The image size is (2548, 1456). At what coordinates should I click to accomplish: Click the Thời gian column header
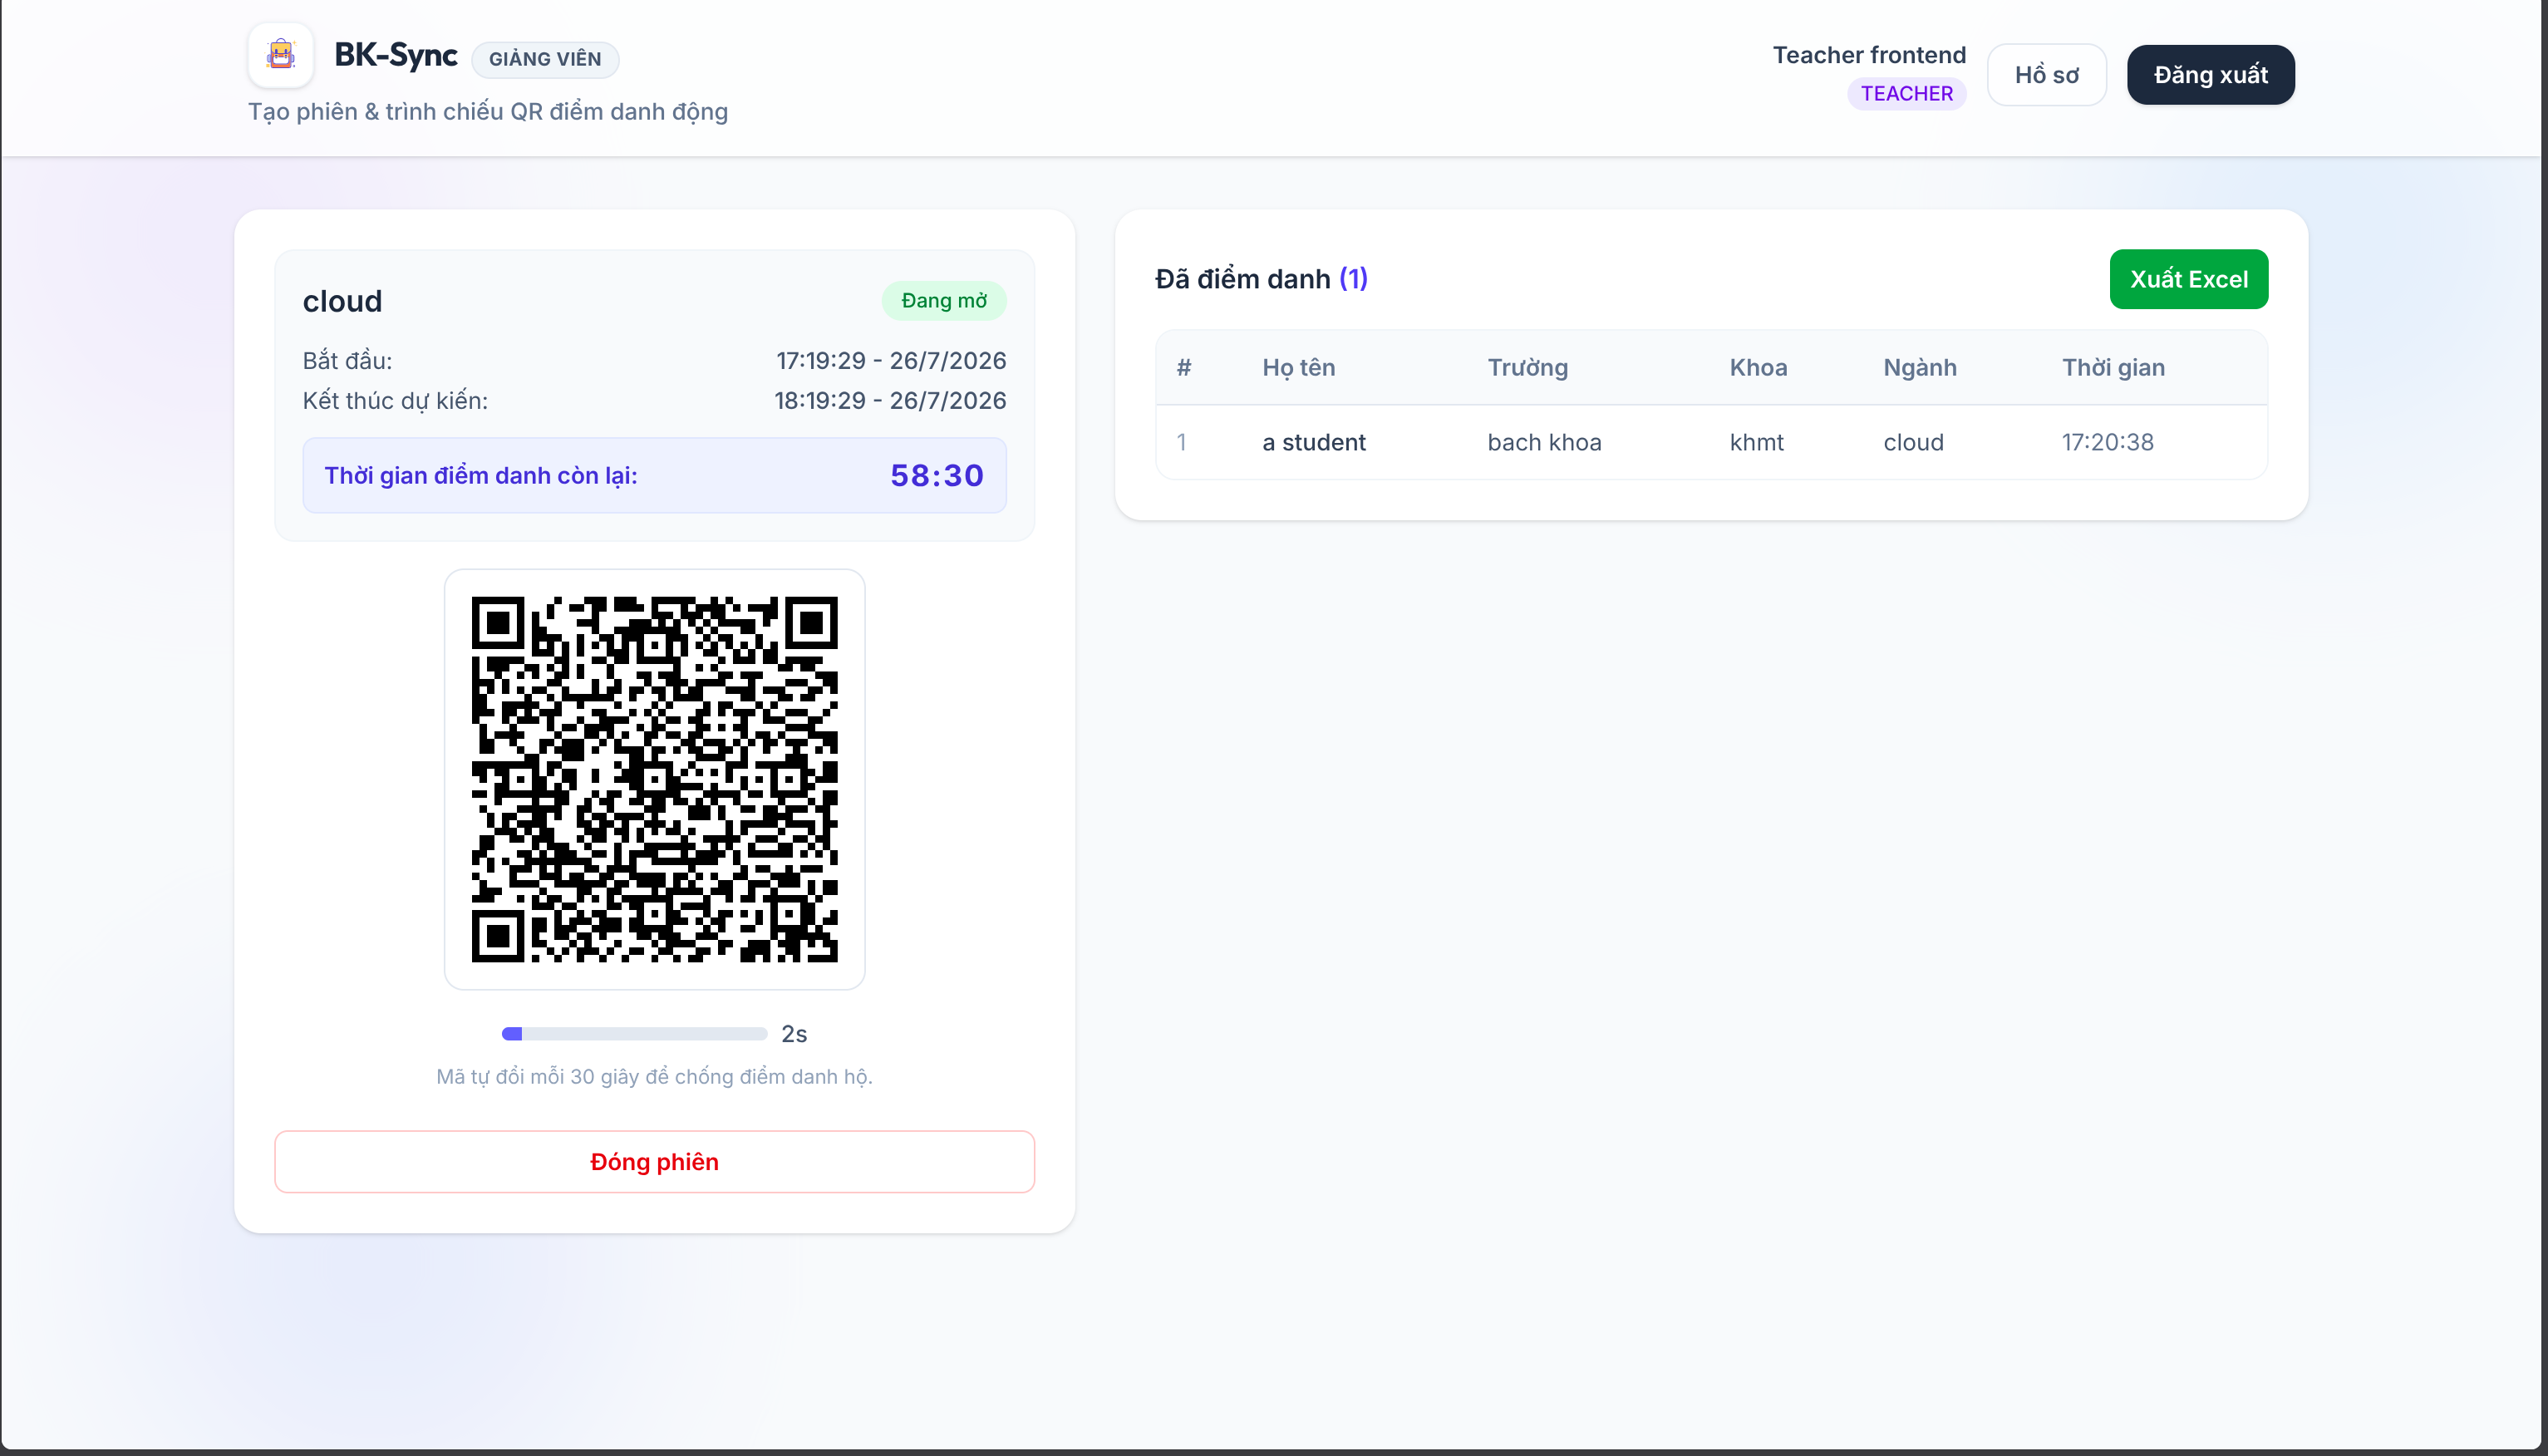(x=2113, y=368)
